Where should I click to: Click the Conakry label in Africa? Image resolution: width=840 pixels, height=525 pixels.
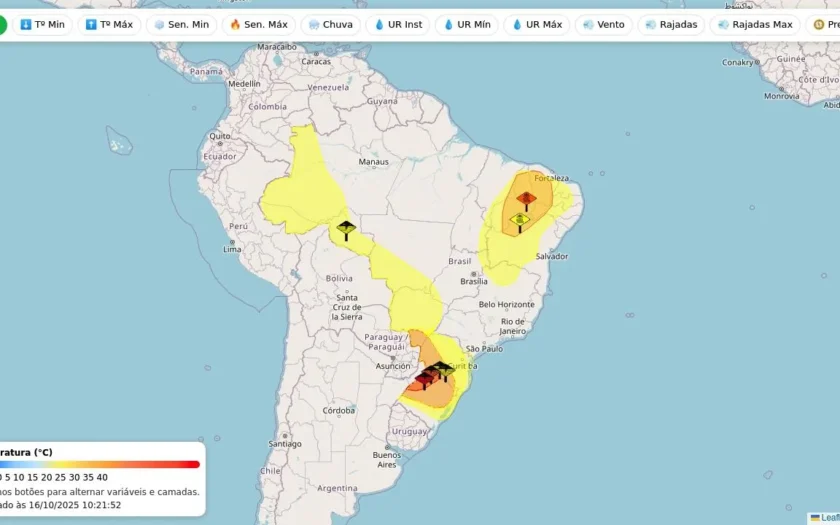pos(738,63)
